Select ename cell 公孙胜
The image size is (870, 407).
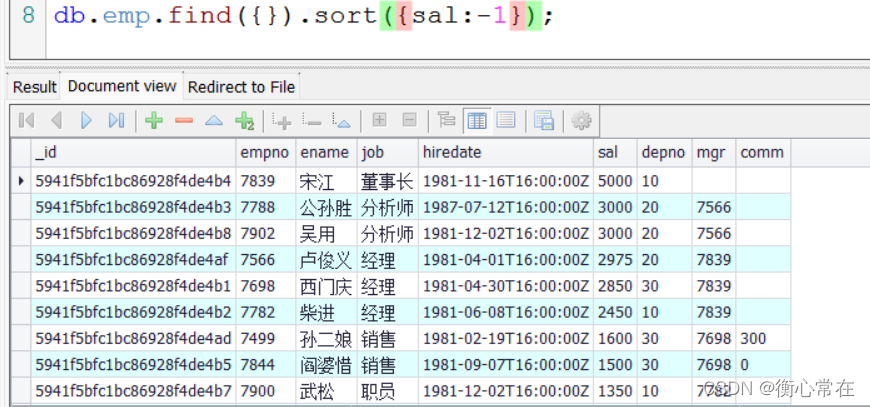coord(326,207)
